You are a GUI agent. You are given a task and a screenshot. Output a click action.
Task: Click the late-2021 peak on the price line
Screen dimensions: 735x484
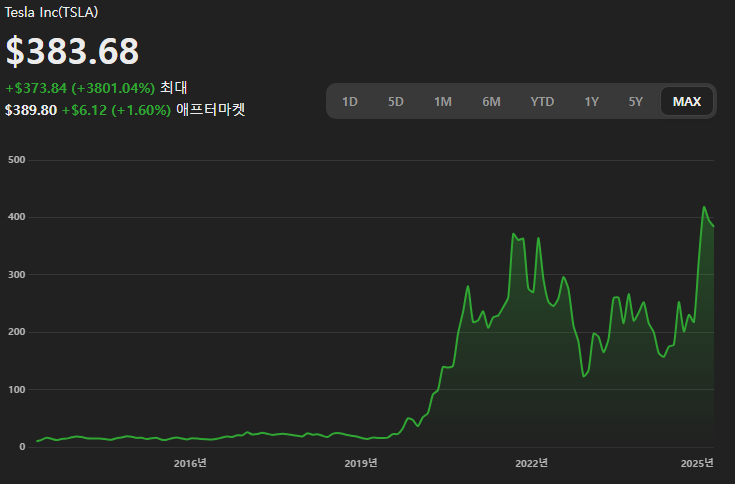click(x=513, y=233)
